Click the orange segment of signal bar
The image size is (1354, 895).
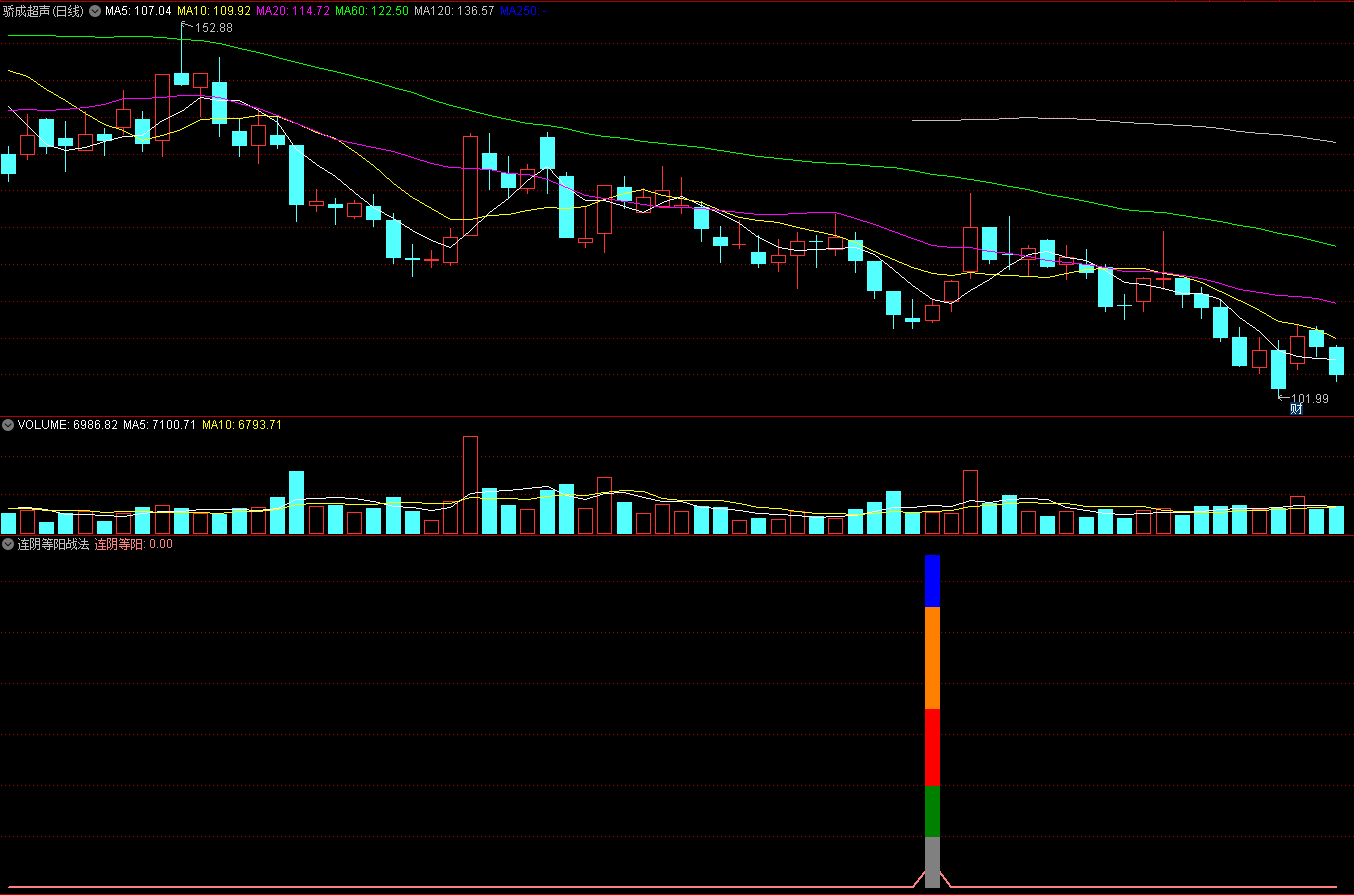pos(932,658)
